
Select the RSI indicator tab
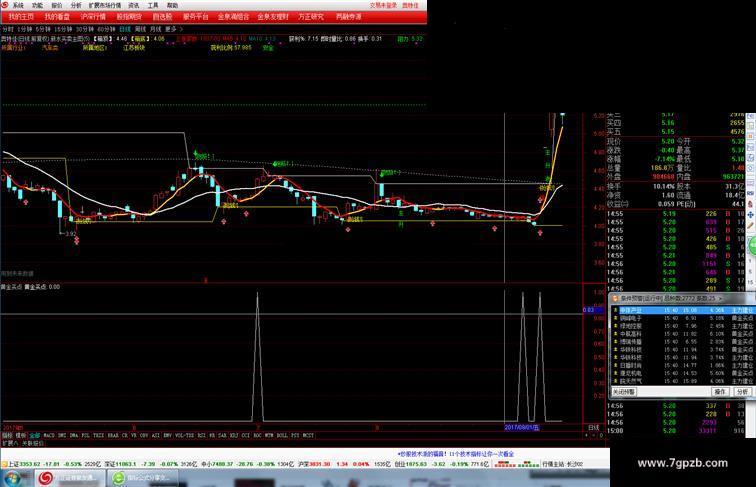tap(202, 435)
